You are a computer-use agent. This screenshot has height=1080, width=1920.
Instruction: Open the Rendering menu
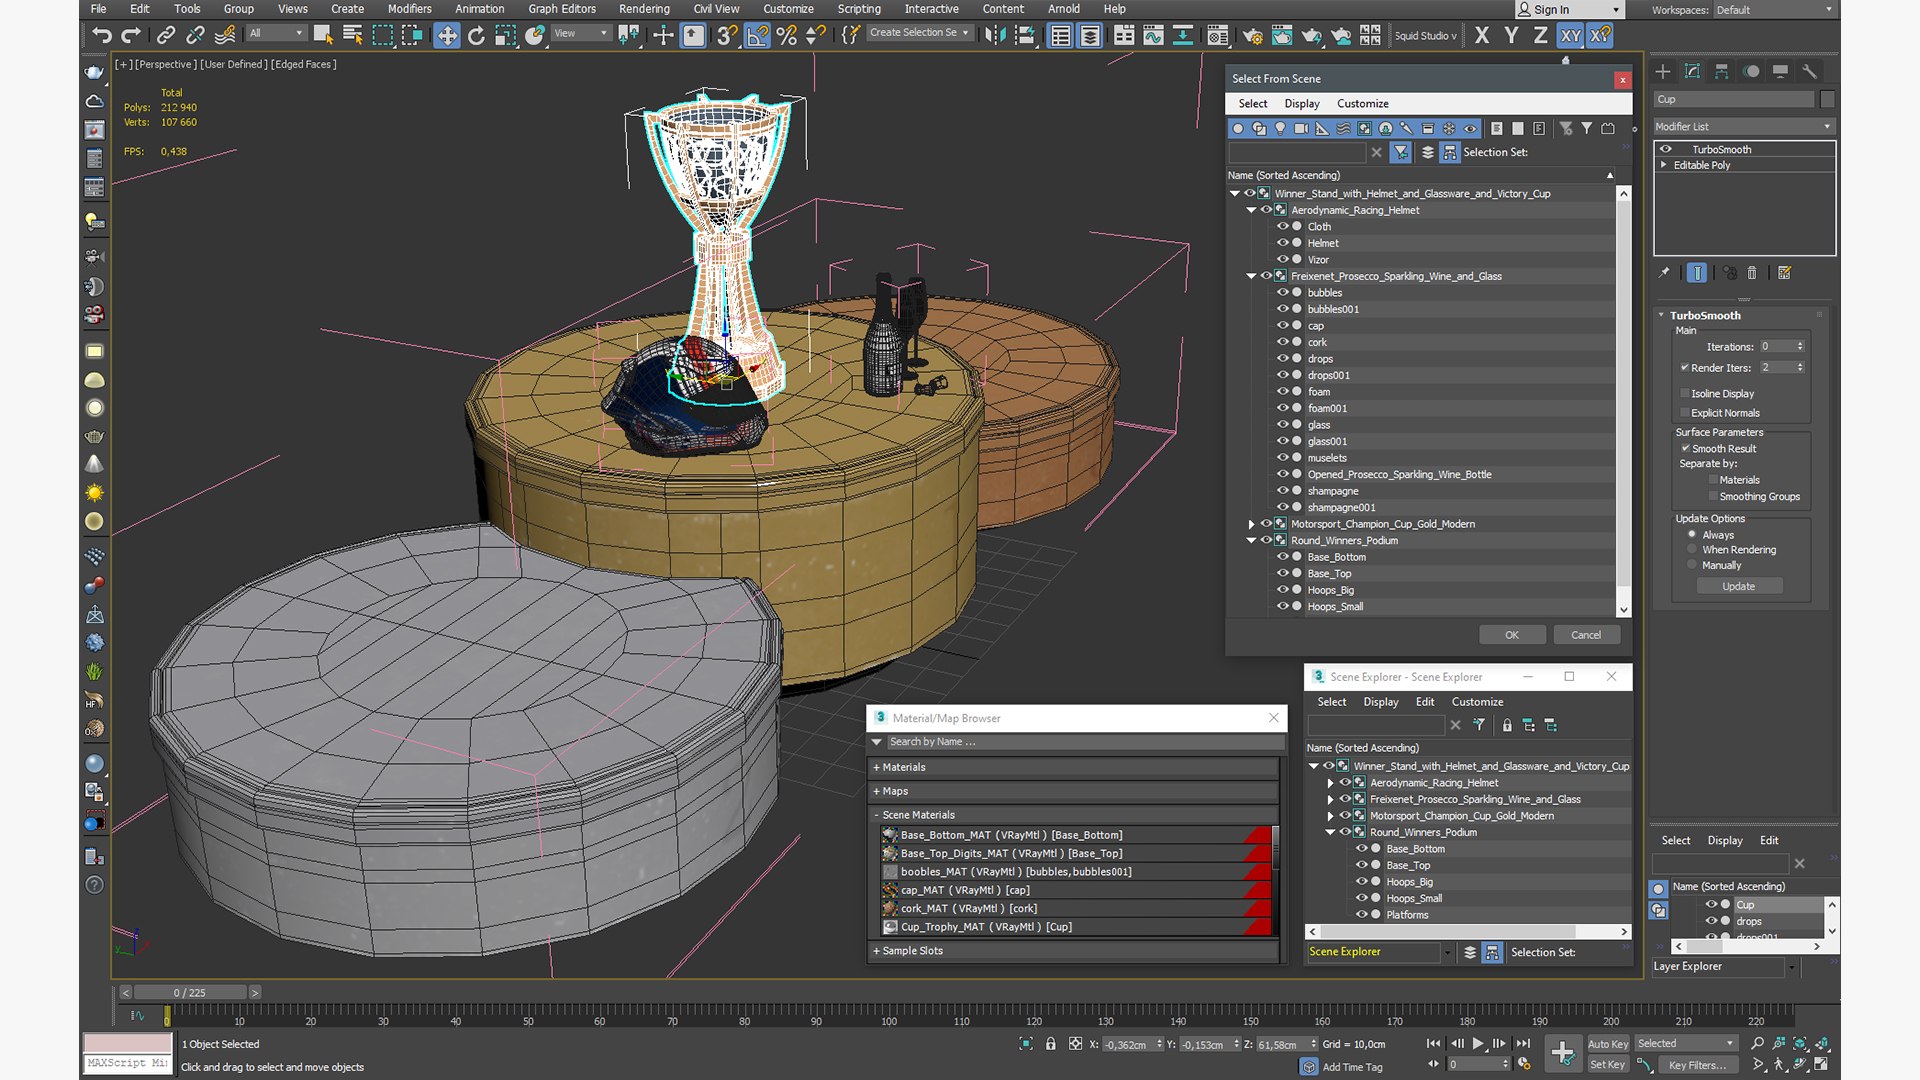644,9
